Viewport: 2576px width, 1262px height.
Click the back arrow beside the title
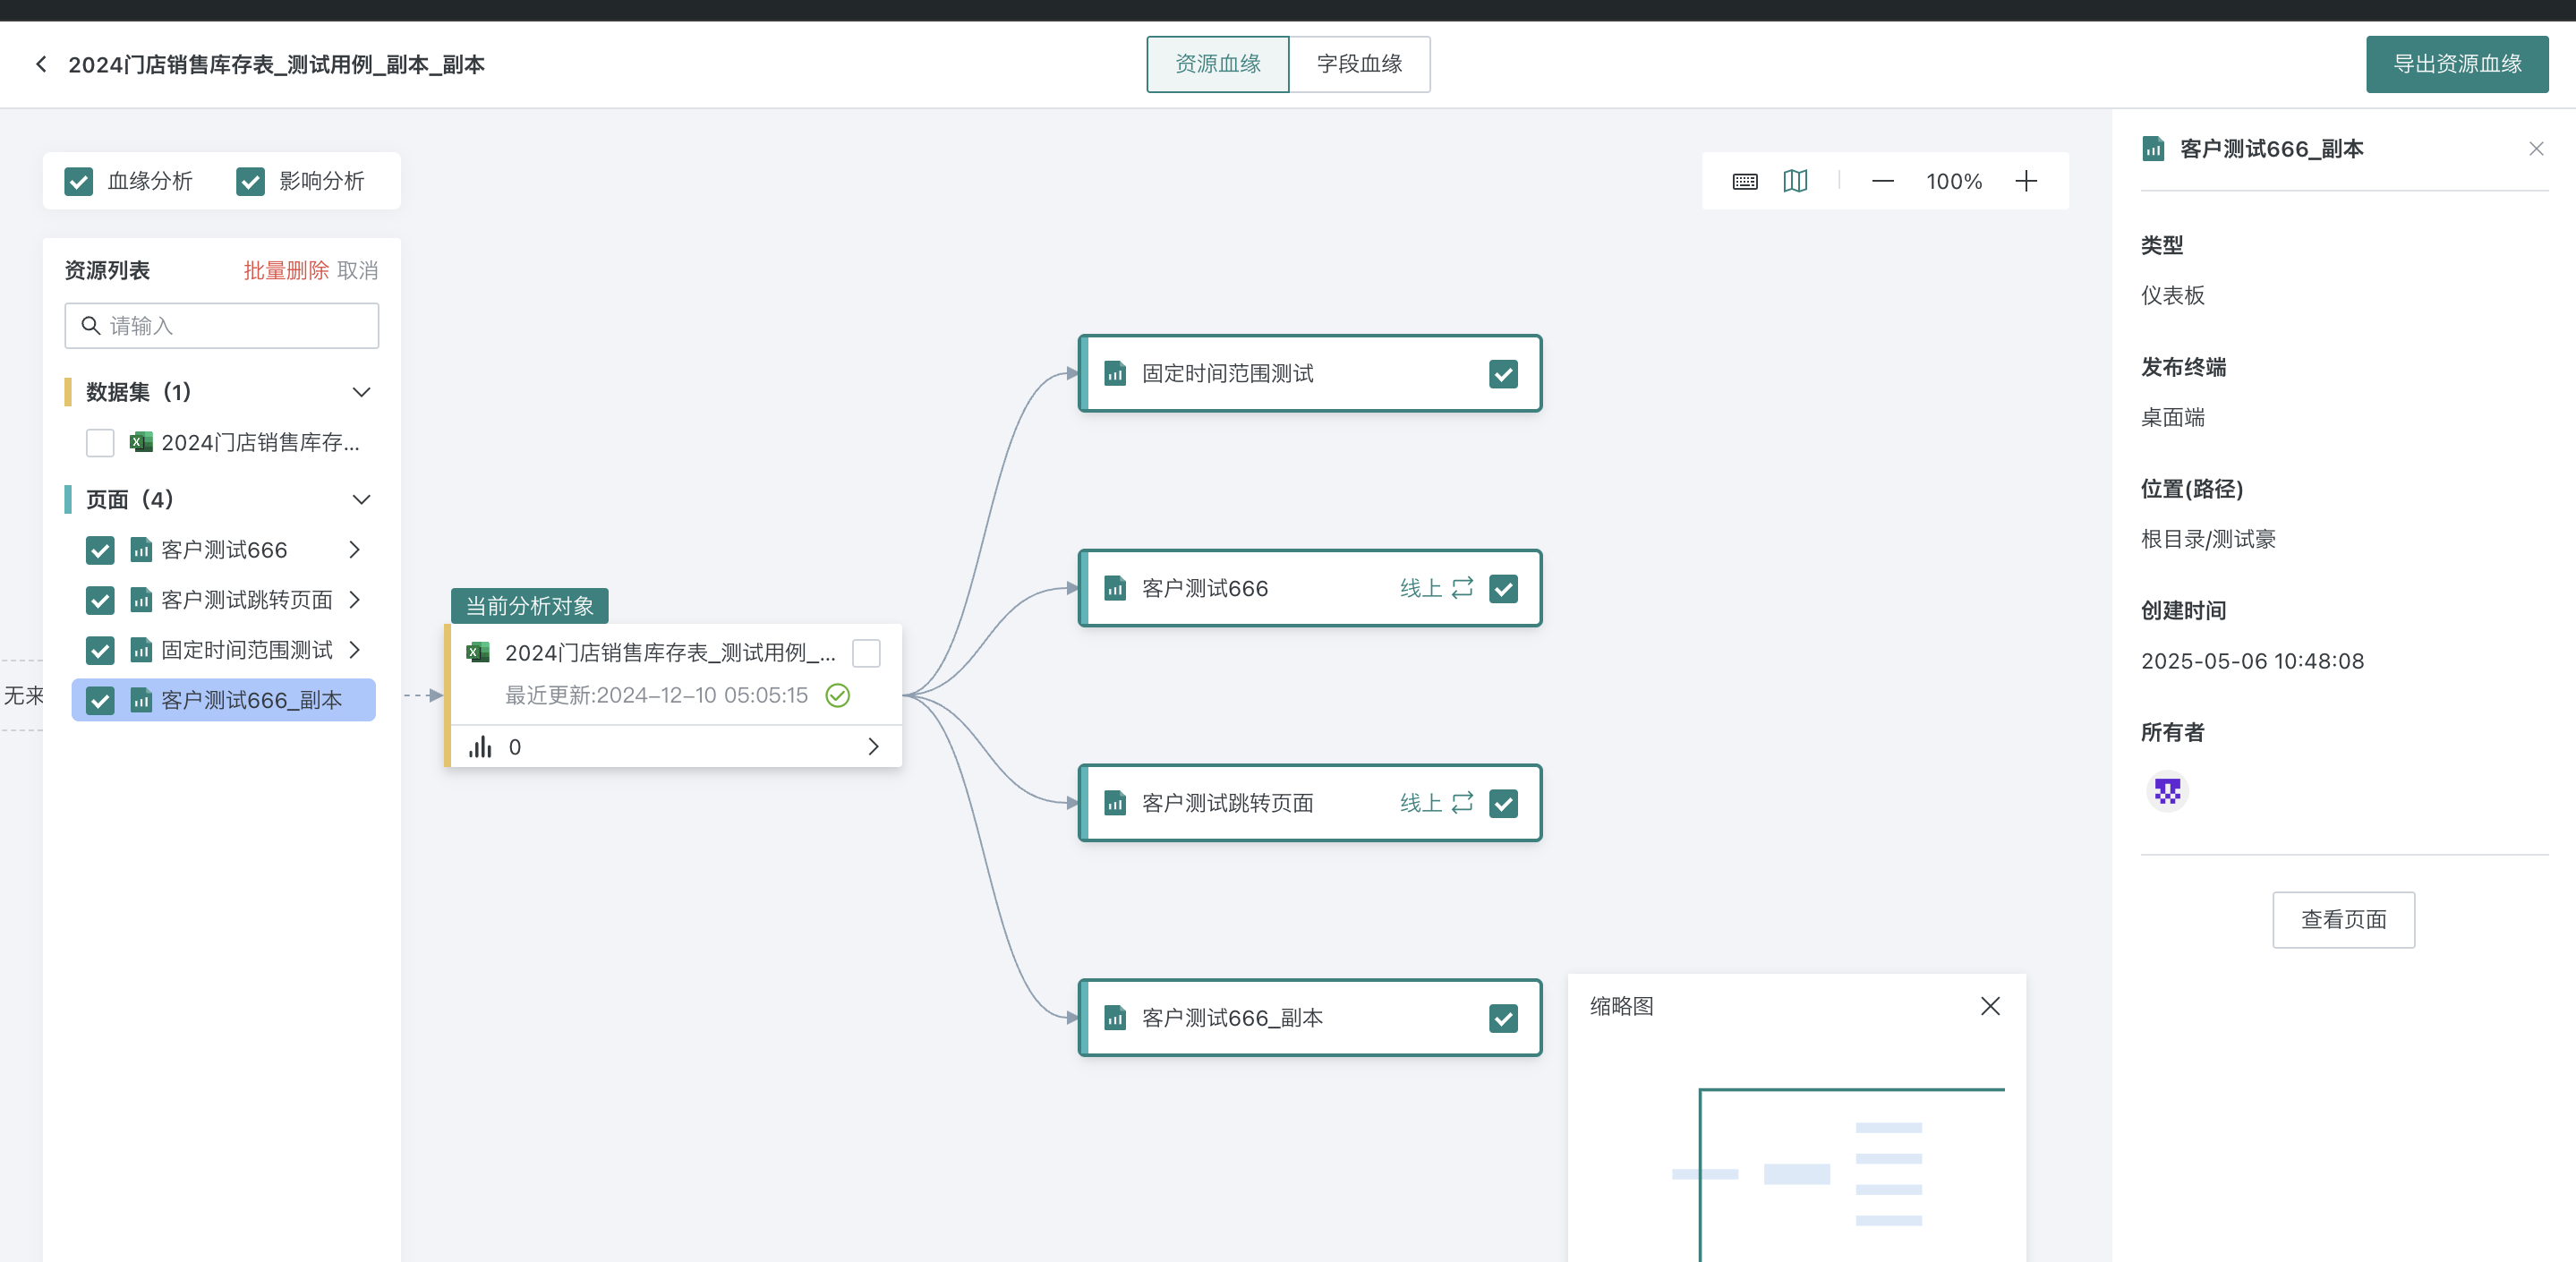(x=41, y=64)
